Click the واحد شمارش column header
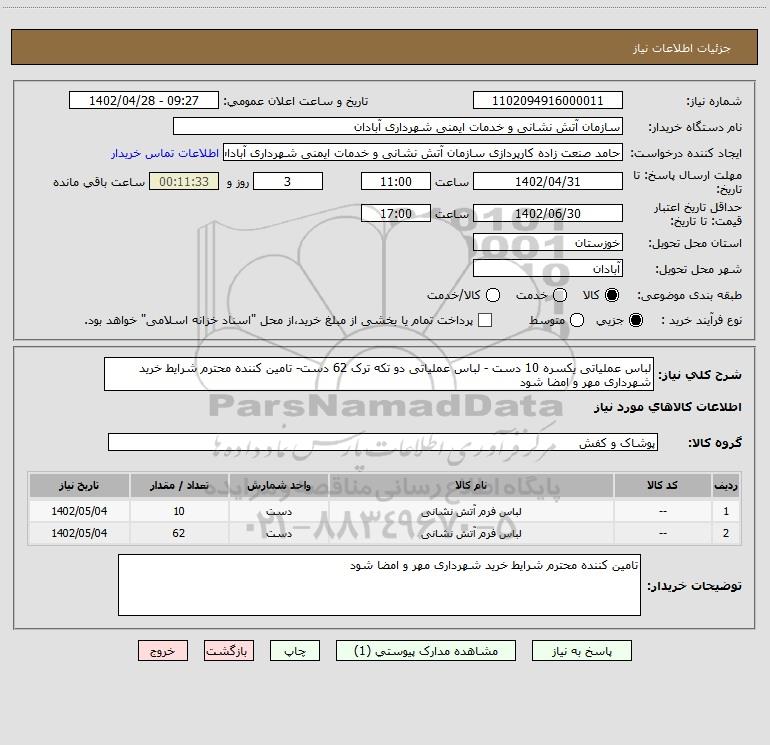This screenshot has height=745, width=770. click(x=278, y=486)
